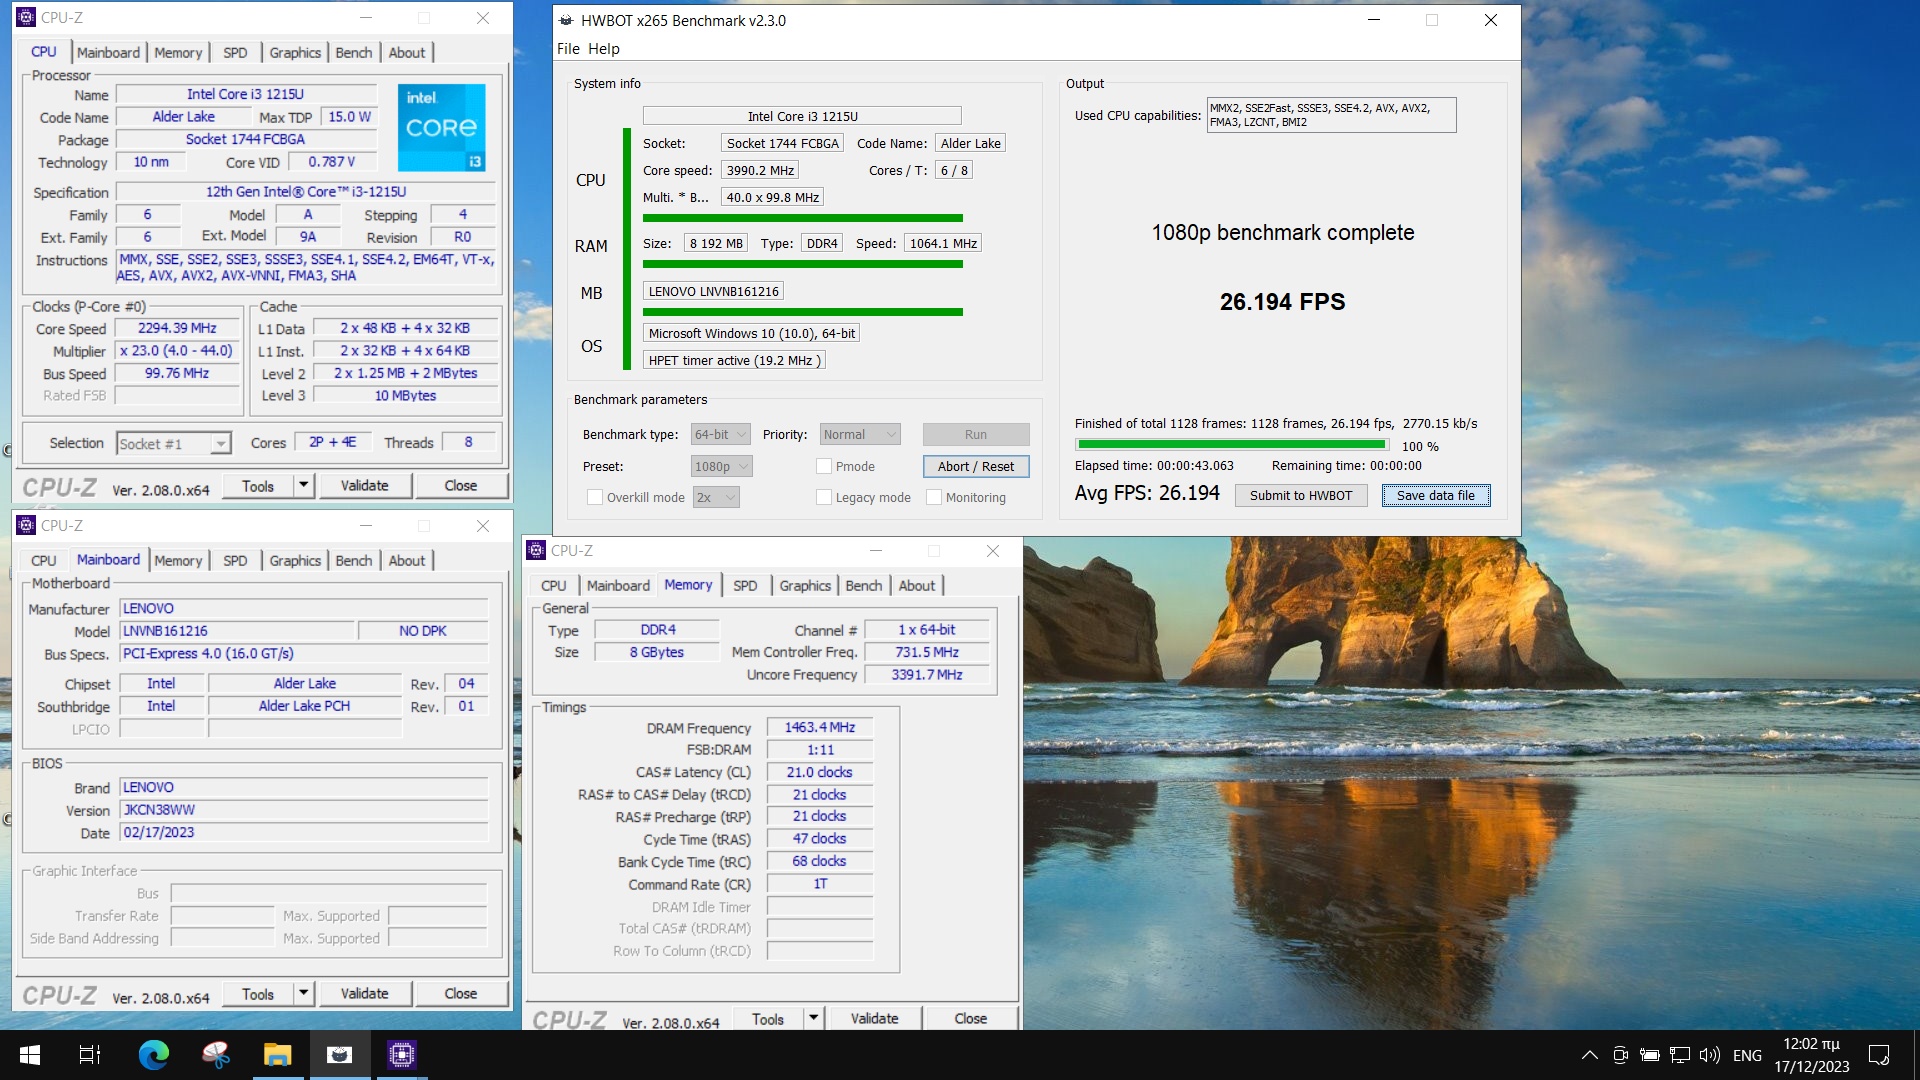Show hidden system tray icons

[1589, 1055]
